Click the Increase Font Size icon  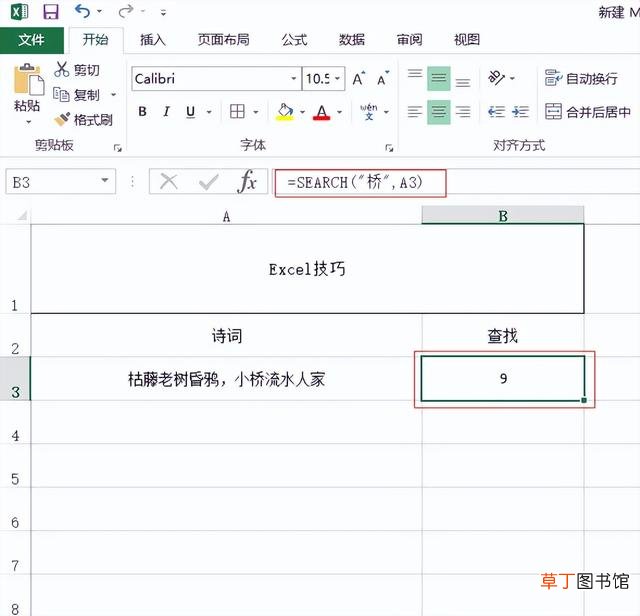coord(359,78)
